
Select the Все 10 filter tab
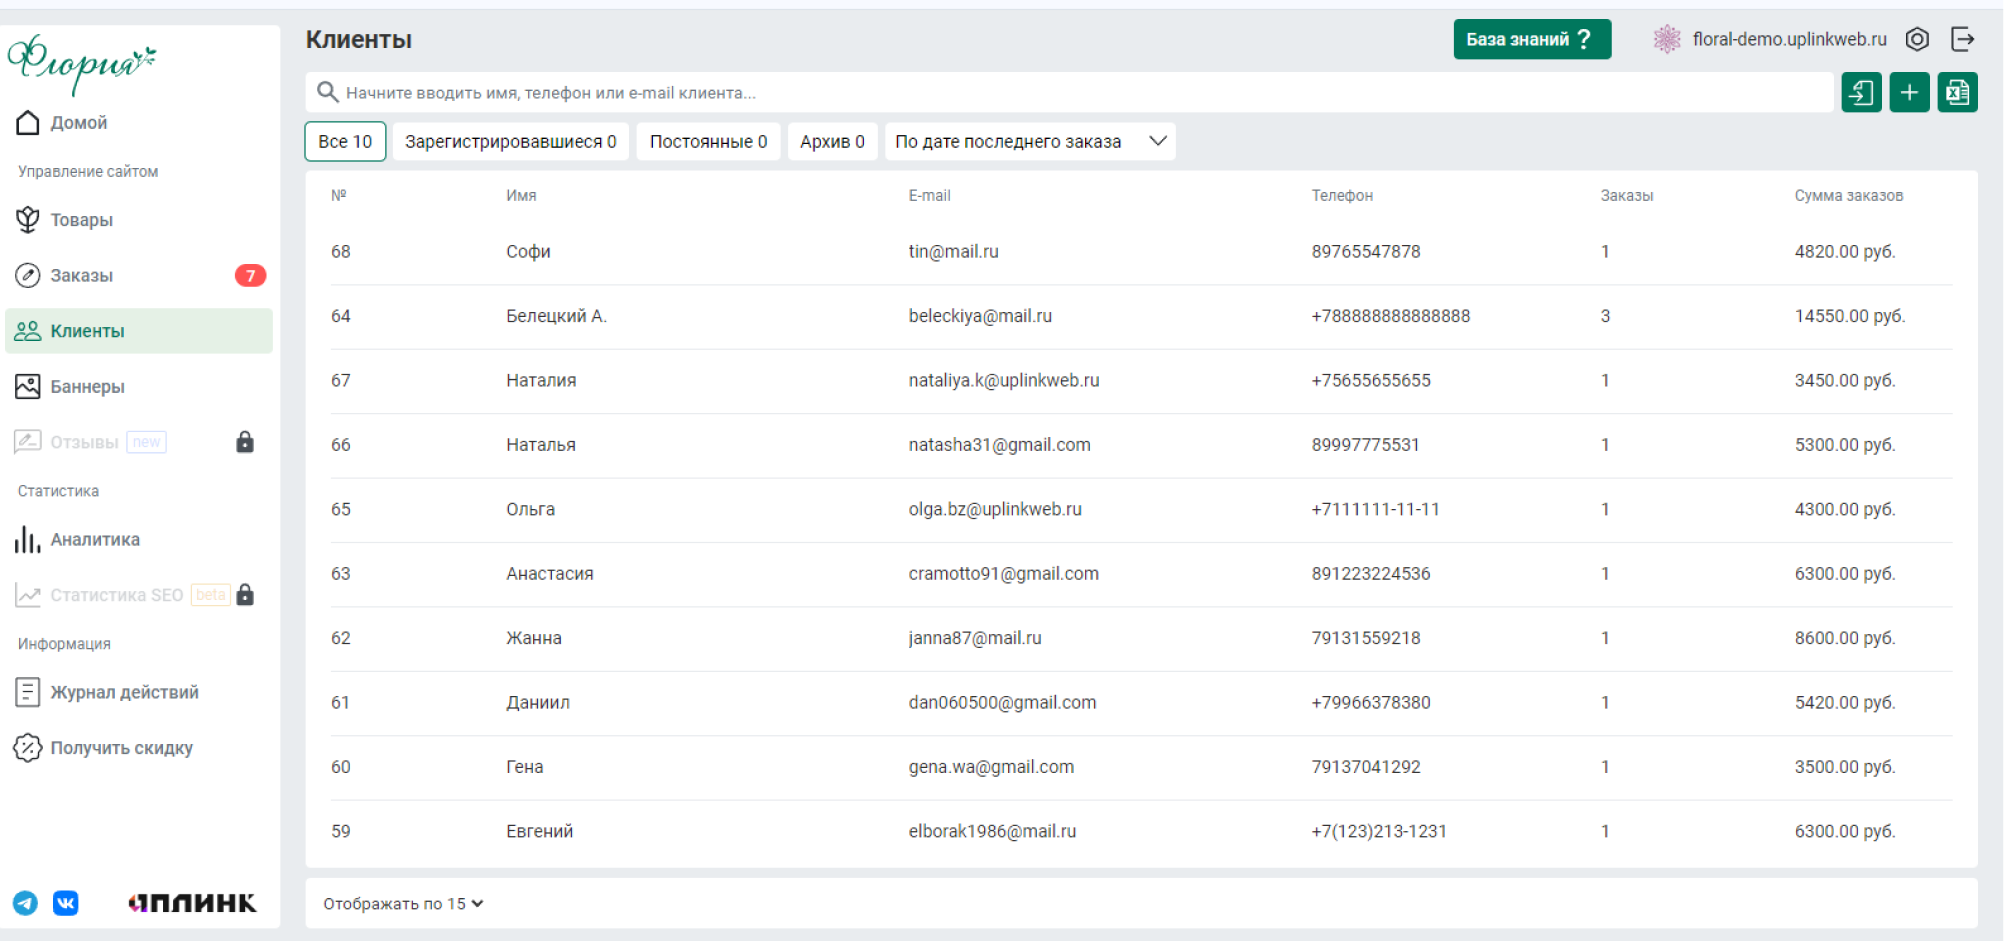345,142
